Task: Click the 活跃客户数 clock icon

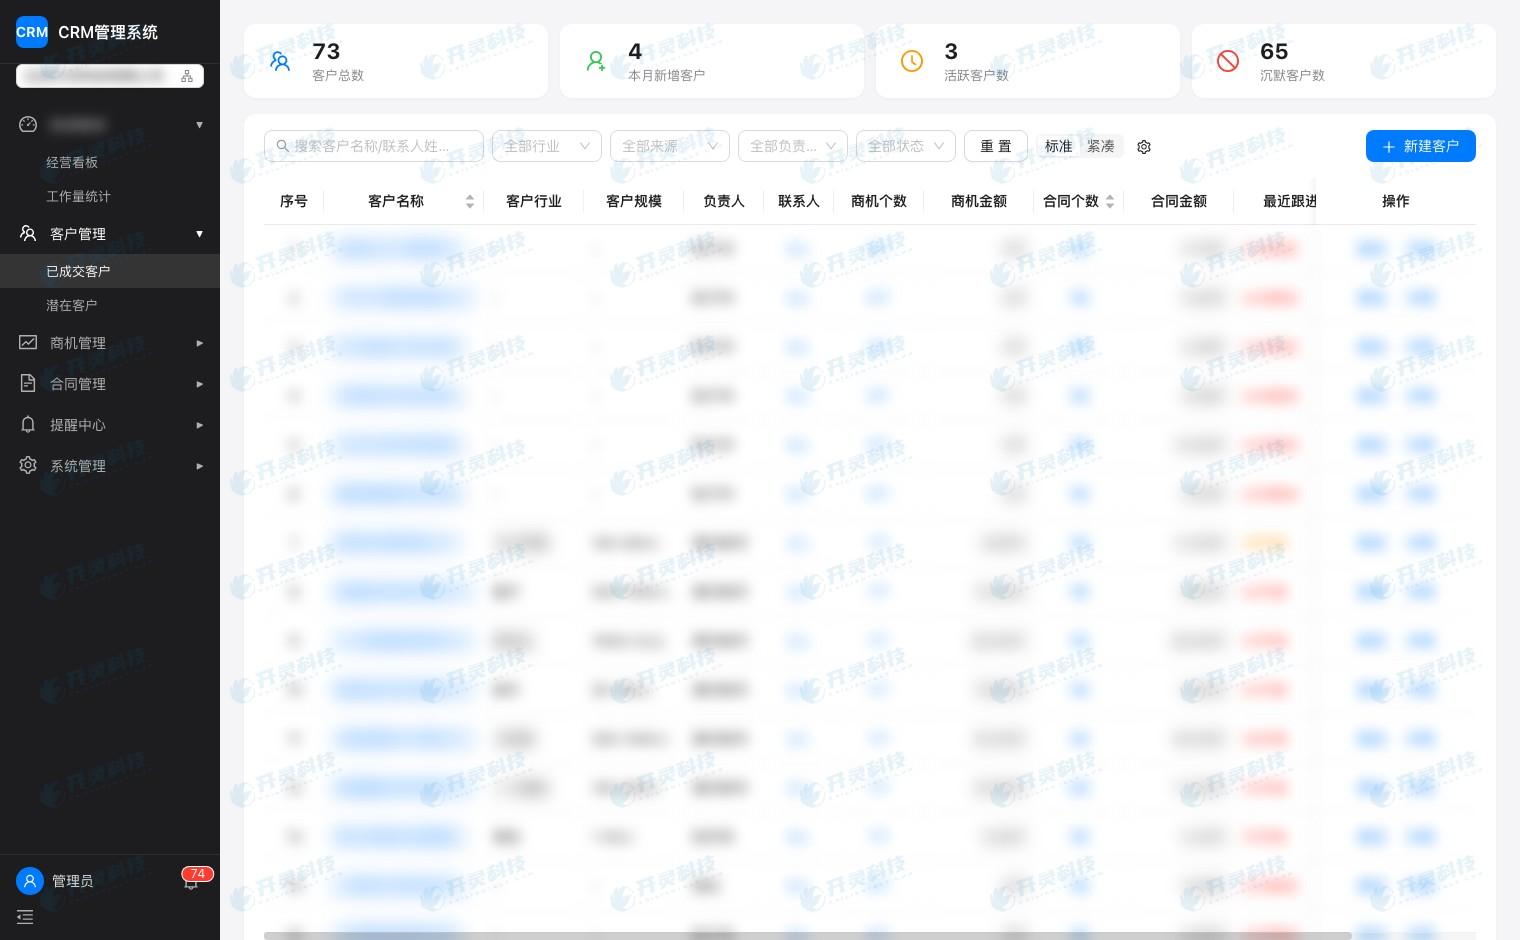Action: point(912,61)
